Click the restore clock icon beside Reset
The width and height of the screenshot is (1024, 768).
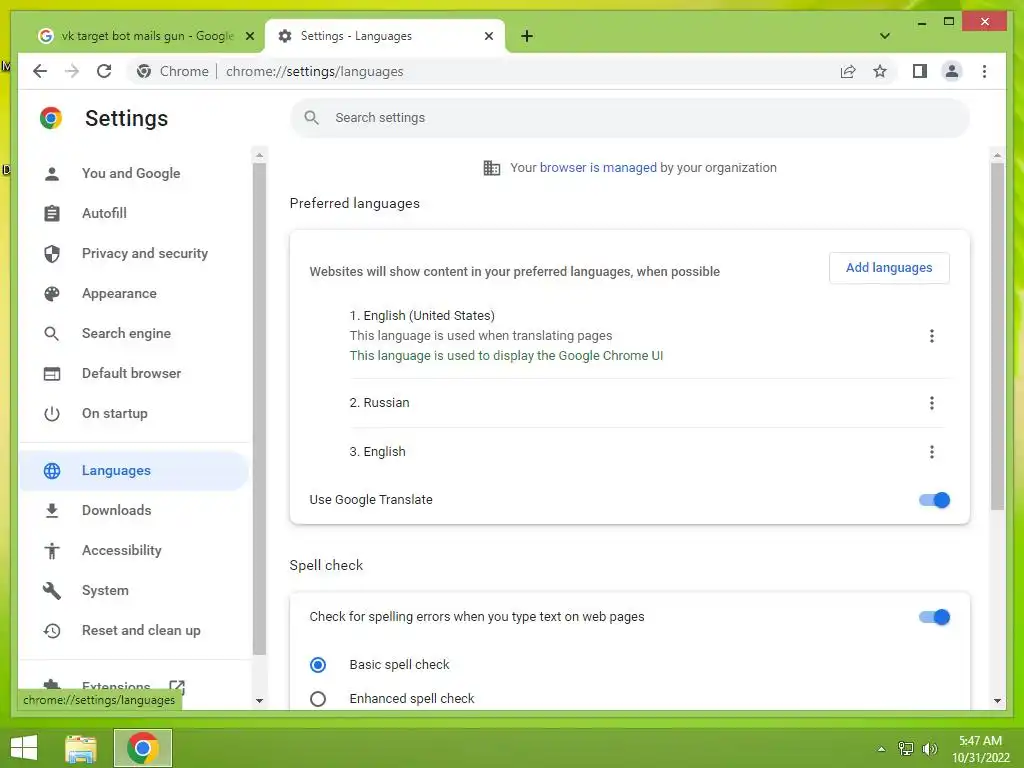click(52, 630)
